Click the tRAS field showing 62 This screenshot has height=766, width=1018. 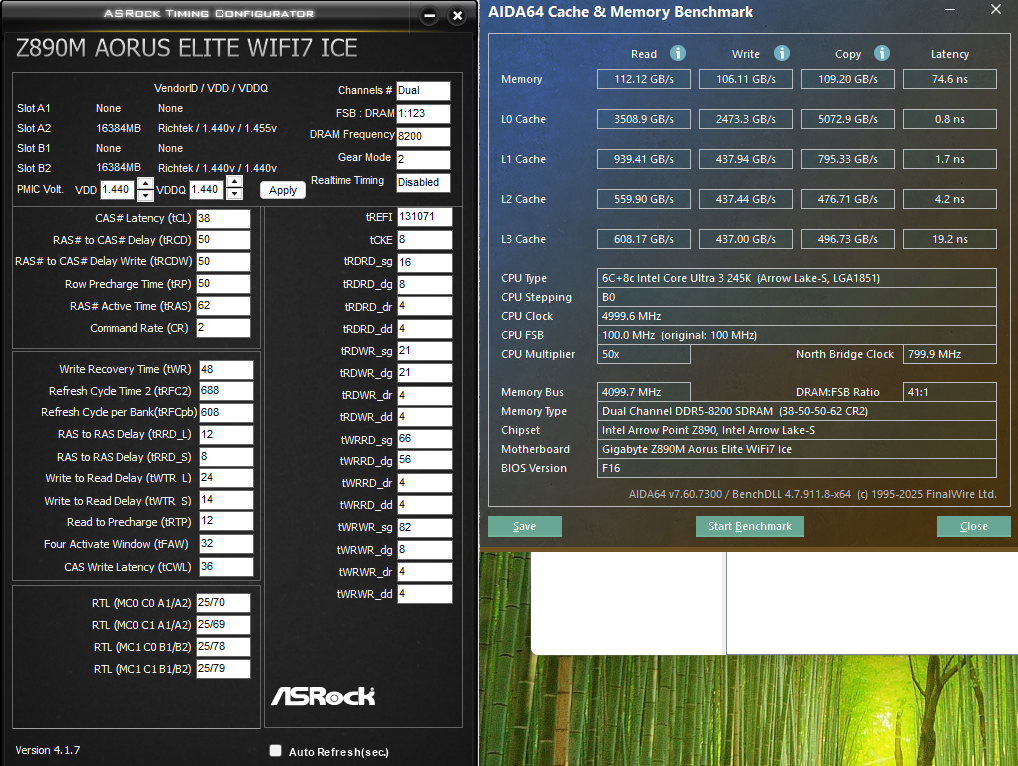click(x=223, y=306)
